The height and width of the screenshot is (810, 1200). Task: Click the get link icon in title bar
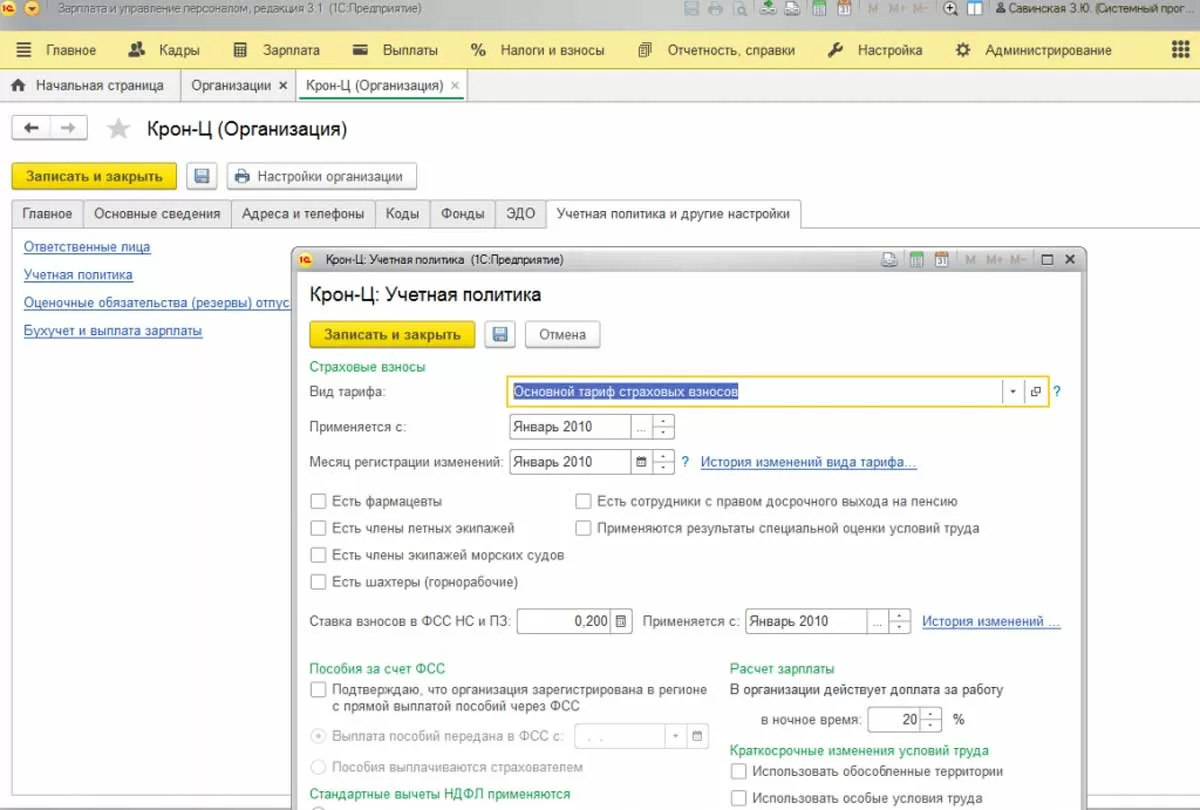(x=767, y=9)
